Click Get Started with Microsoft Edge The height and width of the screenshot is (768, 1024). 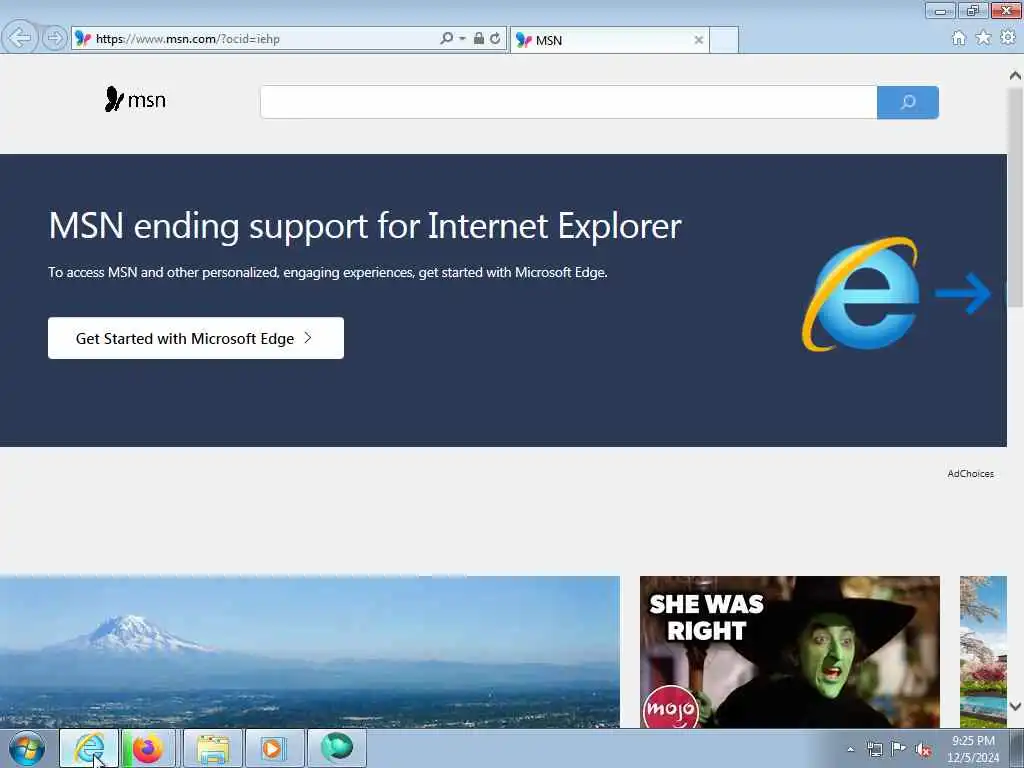click(x=196, y=338)
